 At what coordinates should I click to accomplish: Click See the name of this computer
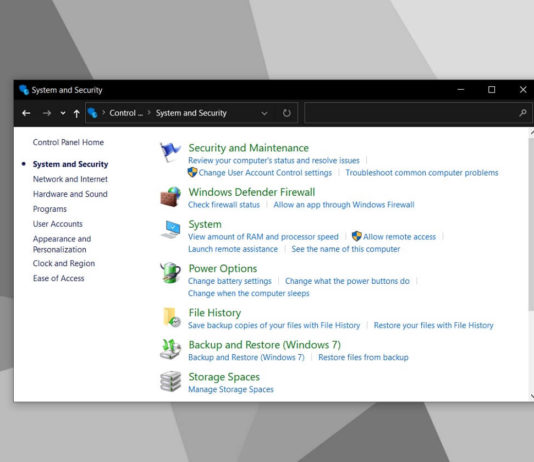coord(346,249)
